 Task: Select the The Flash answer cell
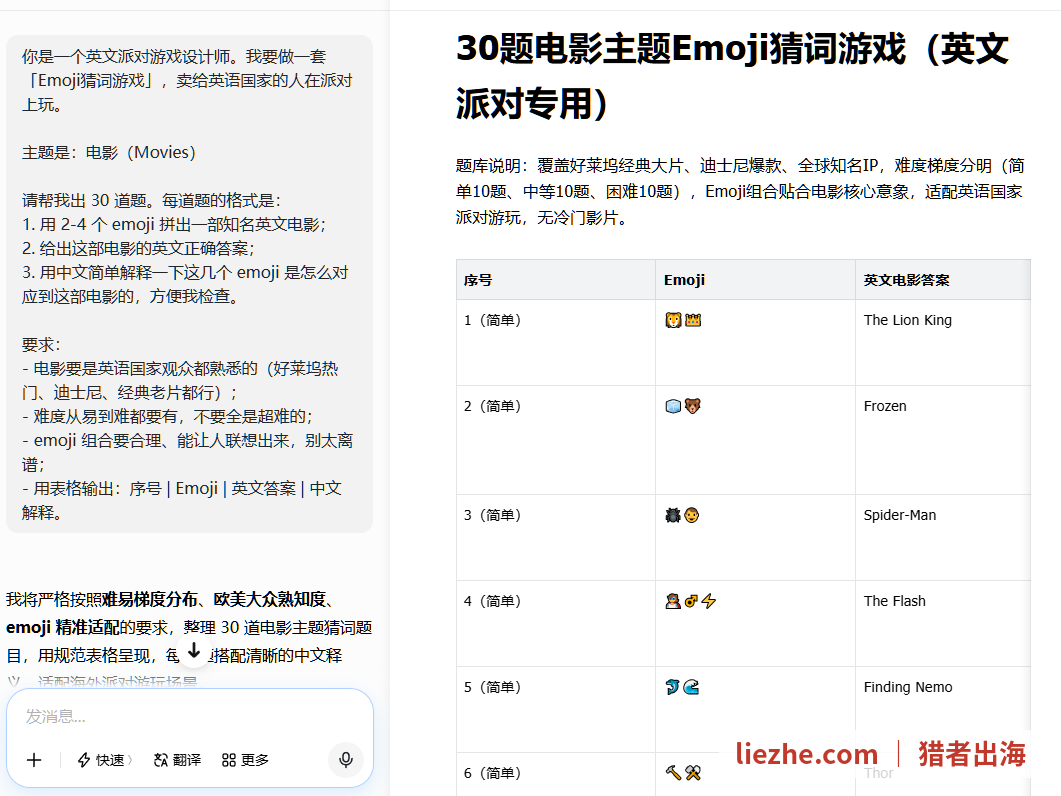tap(943, 623)
